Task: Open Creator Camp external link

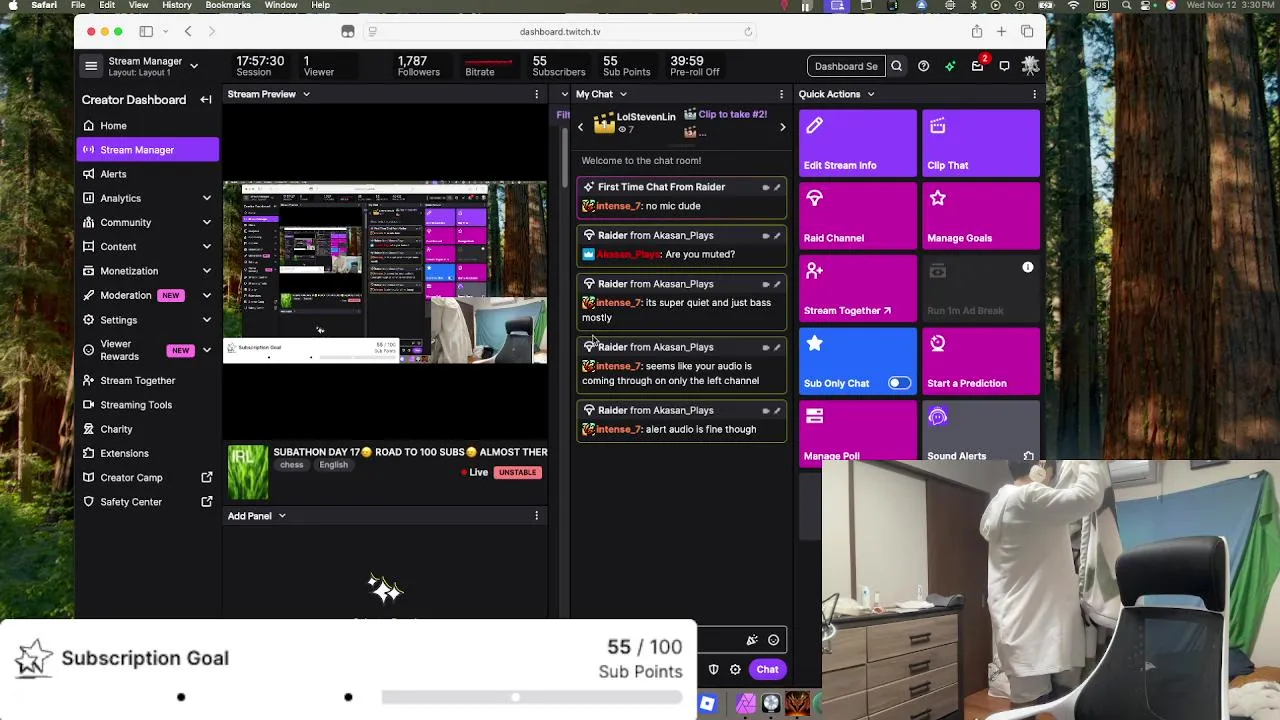Action: click(x=148, y=478)
